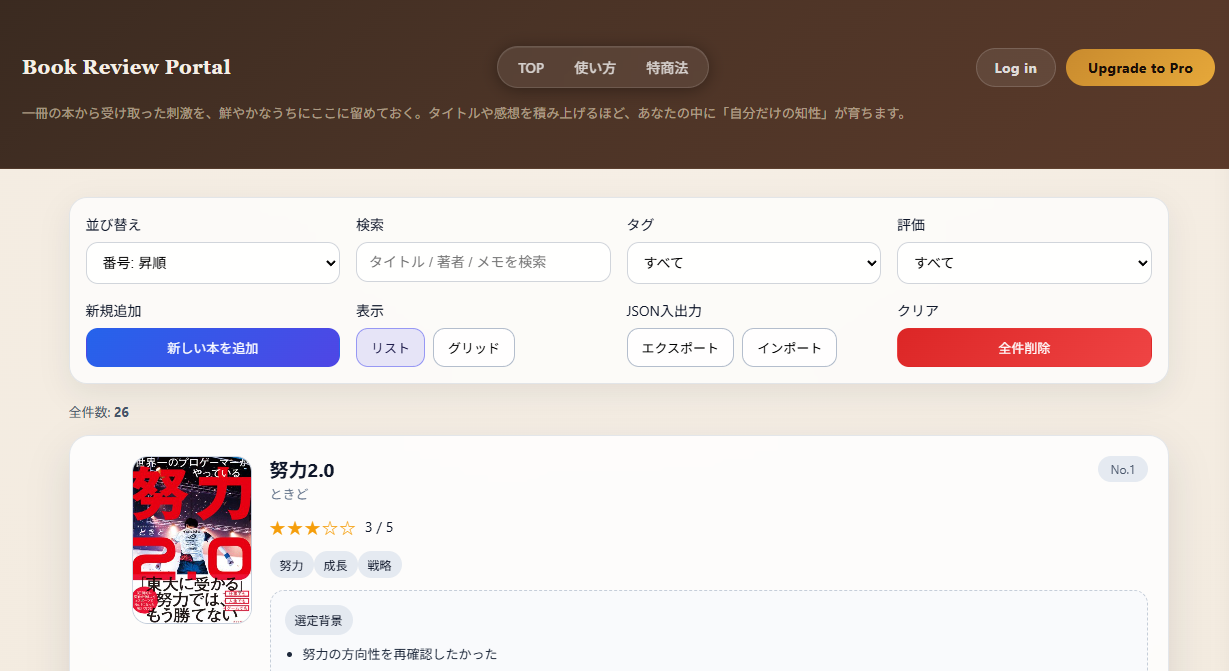
Task: Open the 使い方 navigation item
Action: pyautogui.click(x=595, y=68)
